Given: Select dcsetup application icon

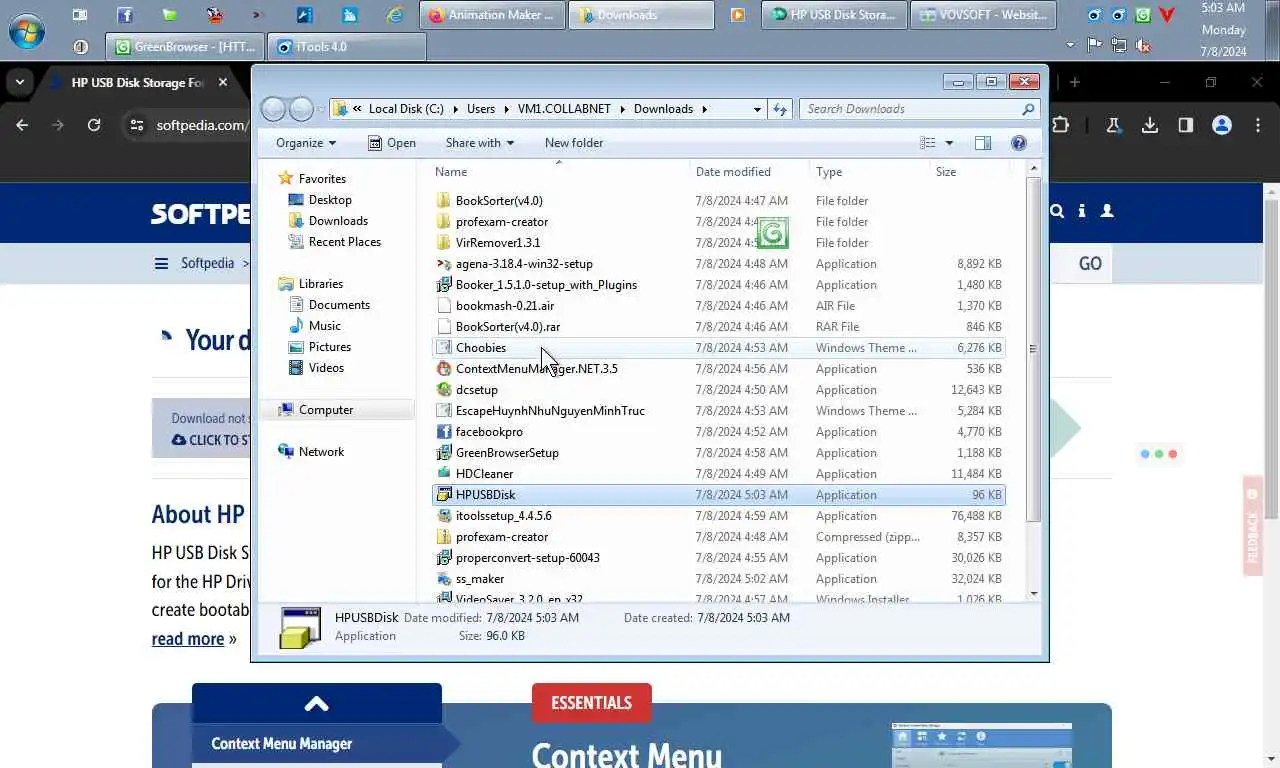Looking at the screenshot, I should [444, 389].
